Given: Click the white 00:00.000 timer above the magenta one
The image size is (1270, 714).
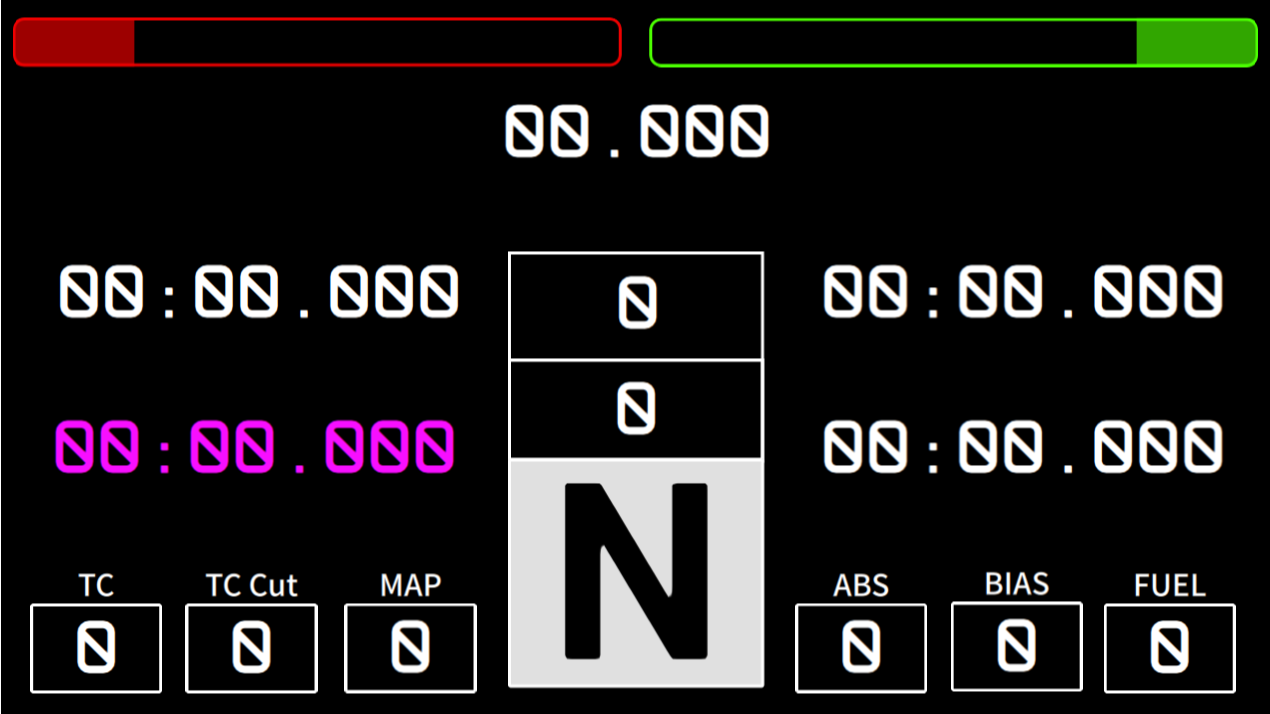Looking at the screenshot, I should [x=259, y=291].
